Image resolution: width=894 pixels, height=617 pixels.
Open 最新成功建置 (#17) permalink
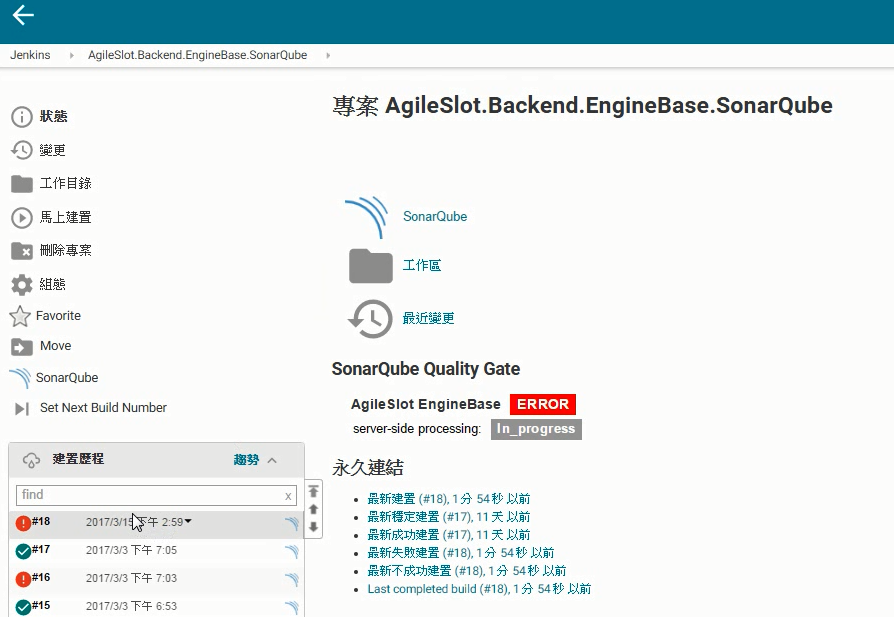(449, 535)
